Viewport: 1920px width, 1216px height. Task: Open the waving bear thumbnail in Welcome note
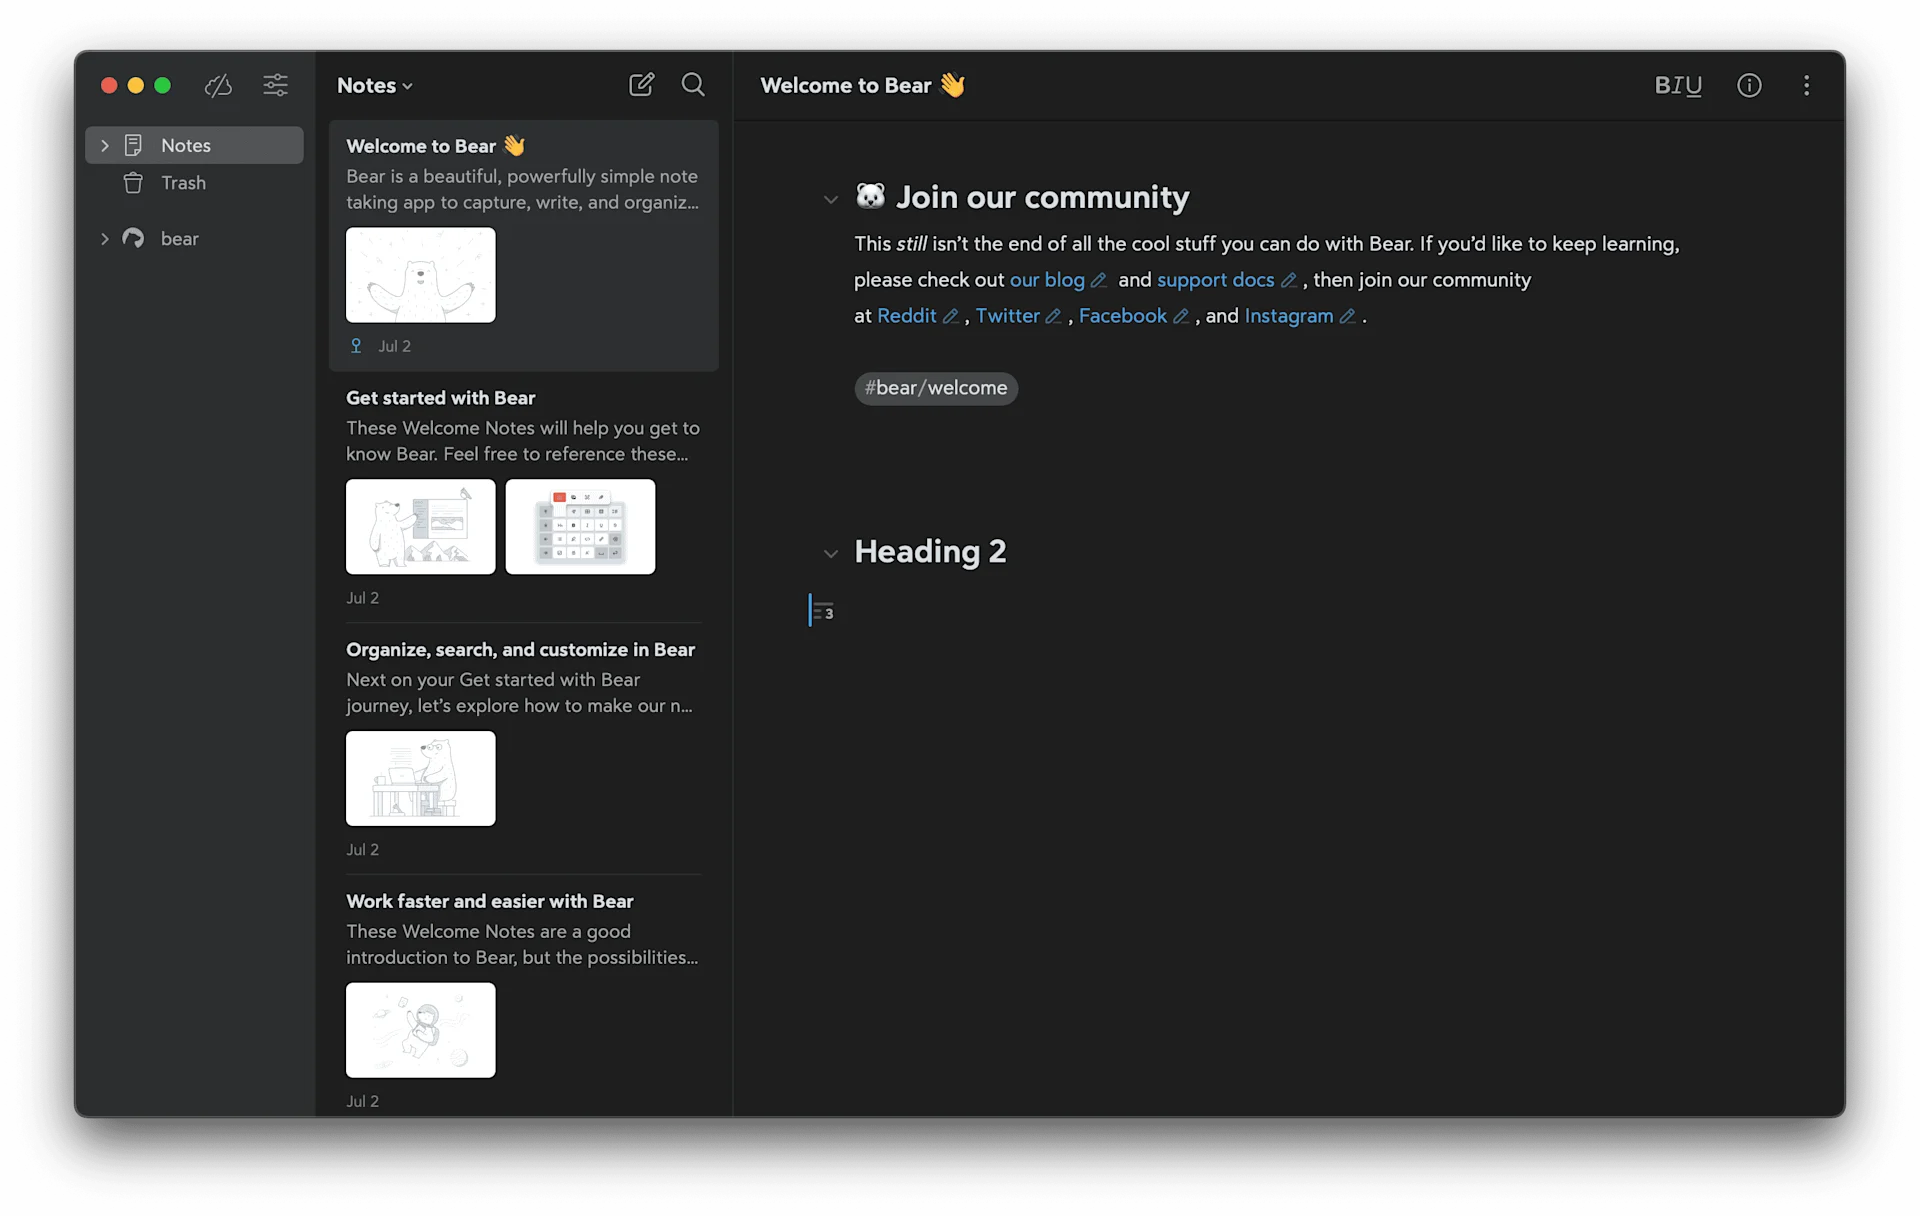(420, 275)
